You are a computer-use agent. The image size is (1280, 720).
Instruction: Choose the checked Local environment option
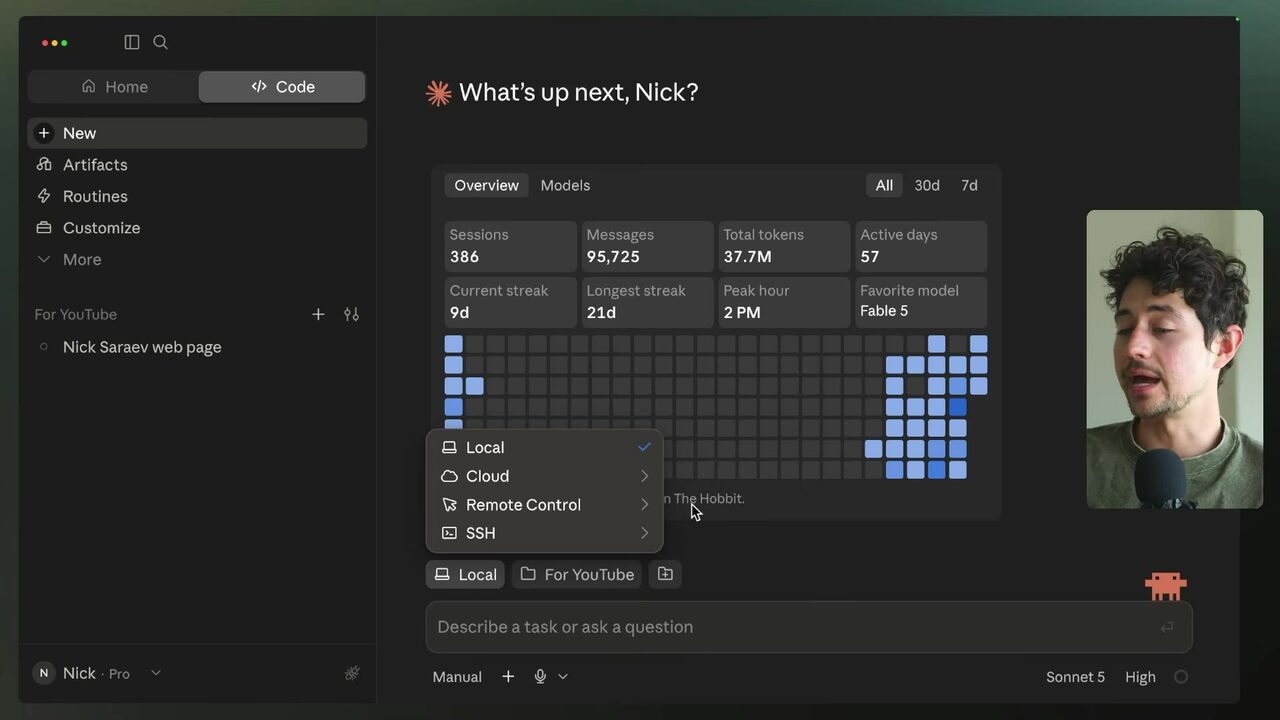[545, 447]
